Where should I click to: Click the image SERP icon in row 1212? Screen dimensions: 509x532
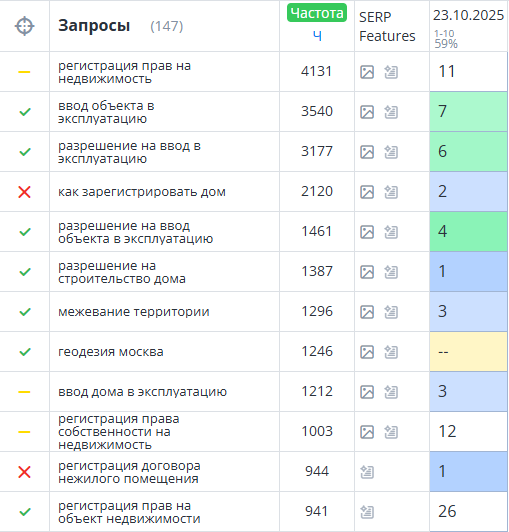pos(367,392)
